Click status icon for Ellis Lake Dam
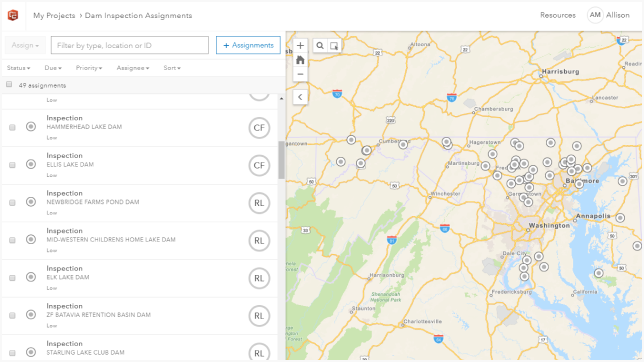Screen dimensions: 644x362 coord(31,164)
